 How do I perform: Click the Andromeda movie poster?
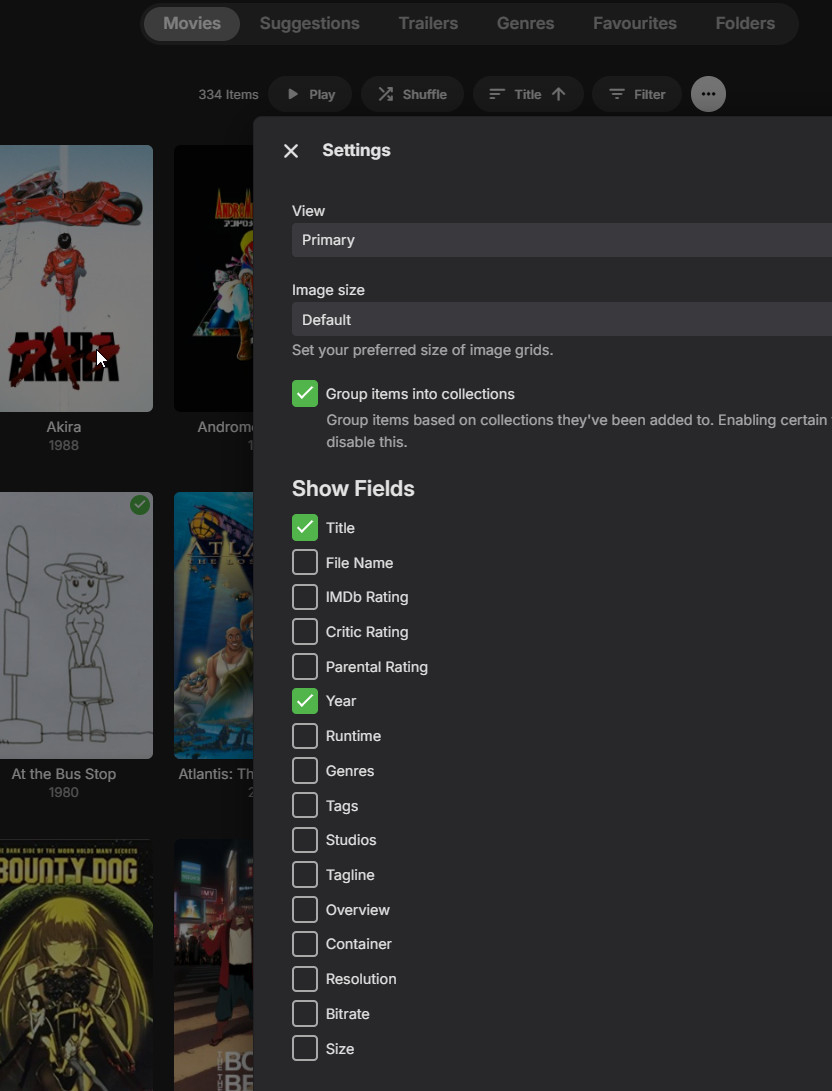(214, 278)
